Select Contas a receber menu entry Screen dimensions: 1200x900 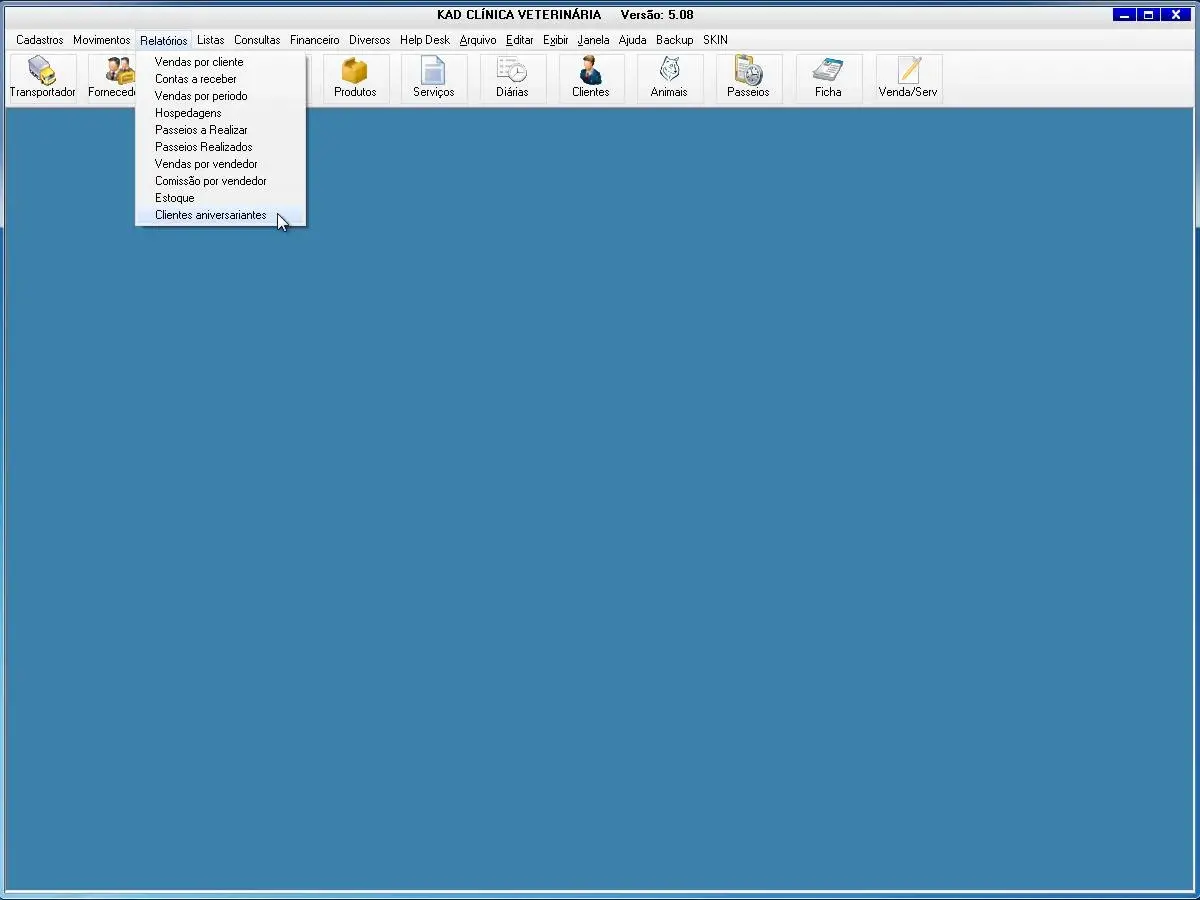click(x=196, y=79)
